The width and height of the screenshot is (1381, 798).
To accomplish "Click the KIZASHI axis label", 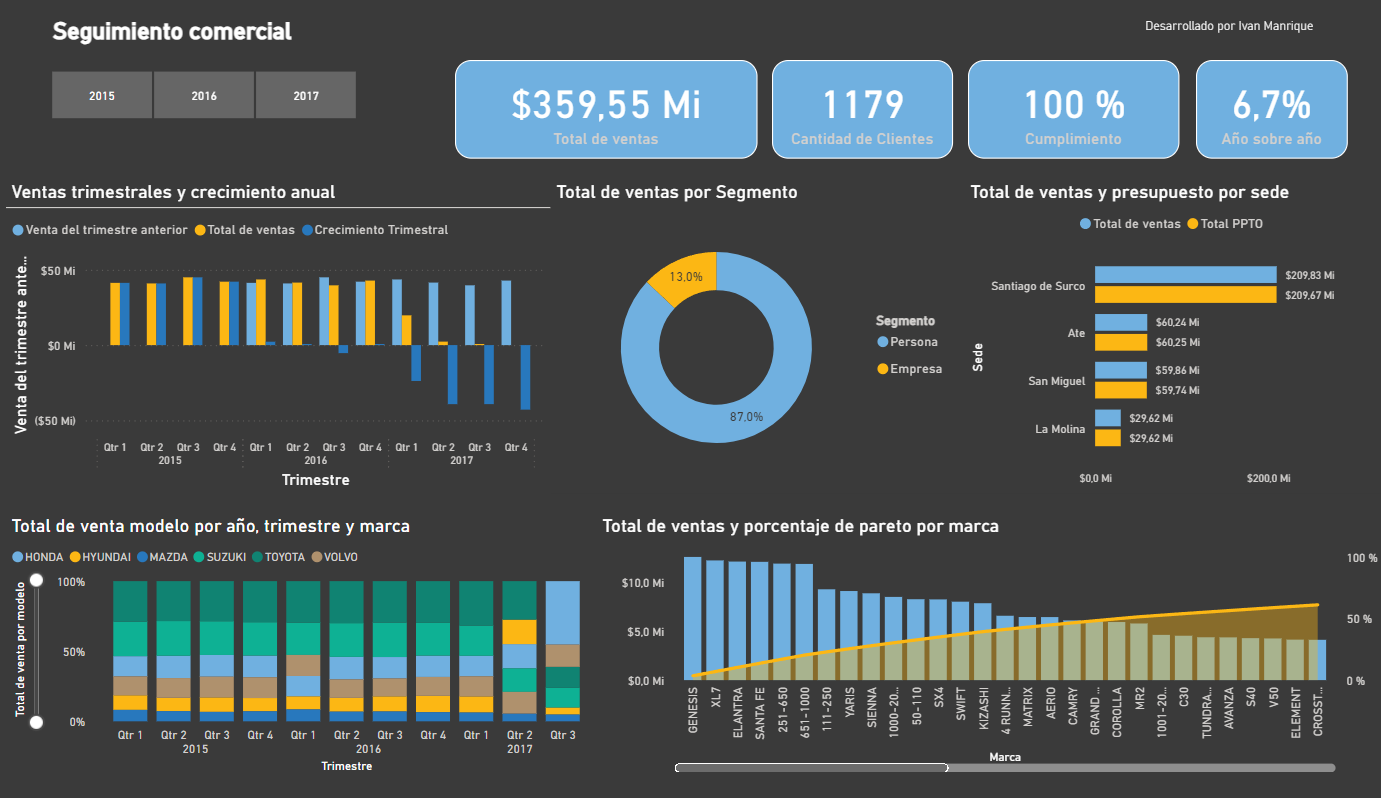I will click(x=984, y=709).
